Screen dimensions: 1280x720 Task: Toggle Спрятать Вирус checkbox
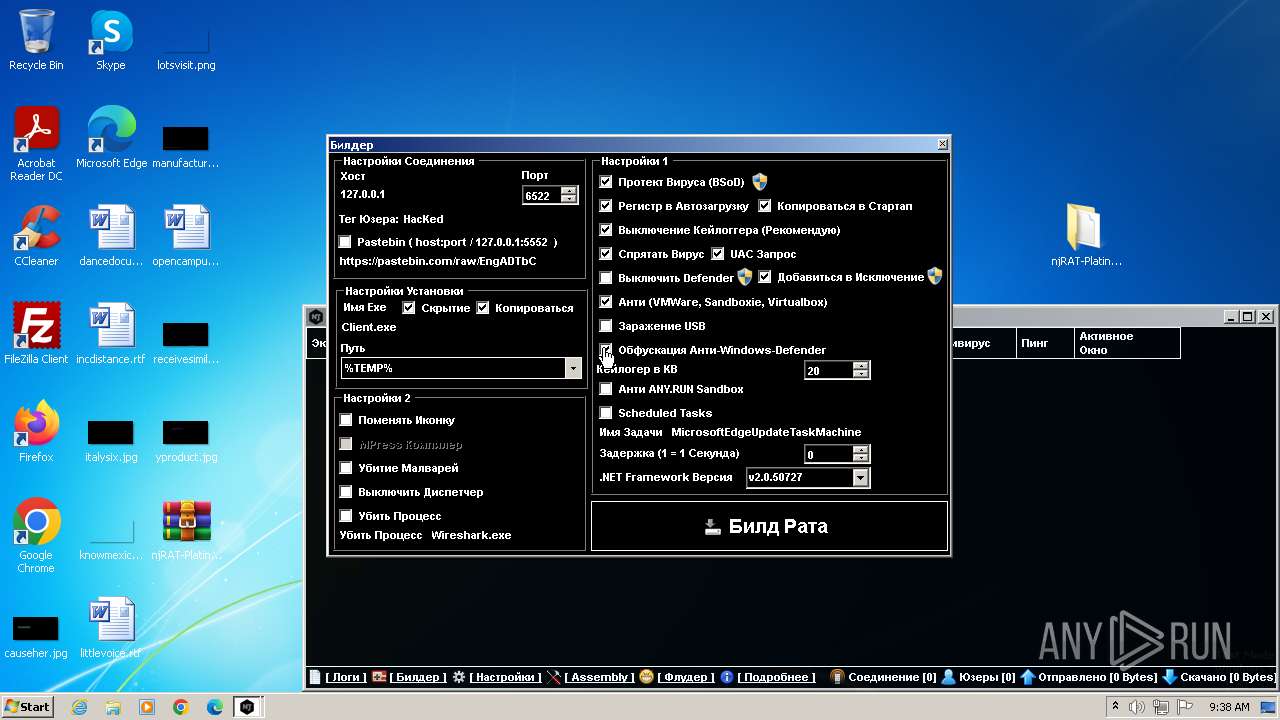click(x=606, y=254)
